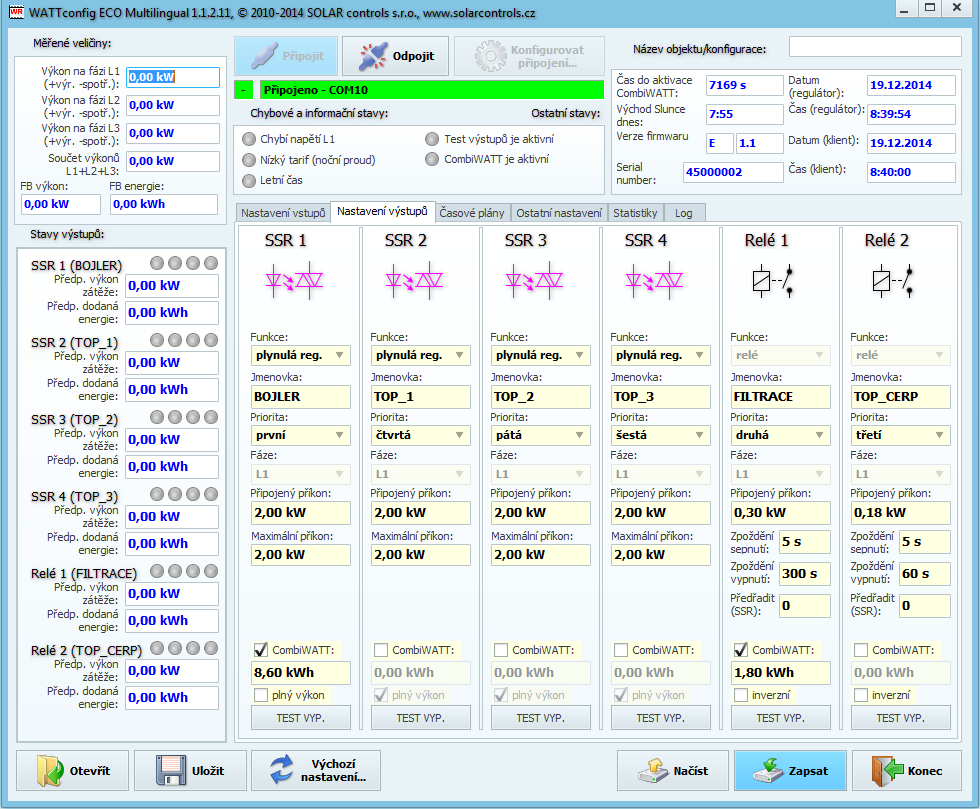Click the CombiWATT je aktivní indicator
The height and width of the screenshot is (809, 980).
(x=432, y=159)
